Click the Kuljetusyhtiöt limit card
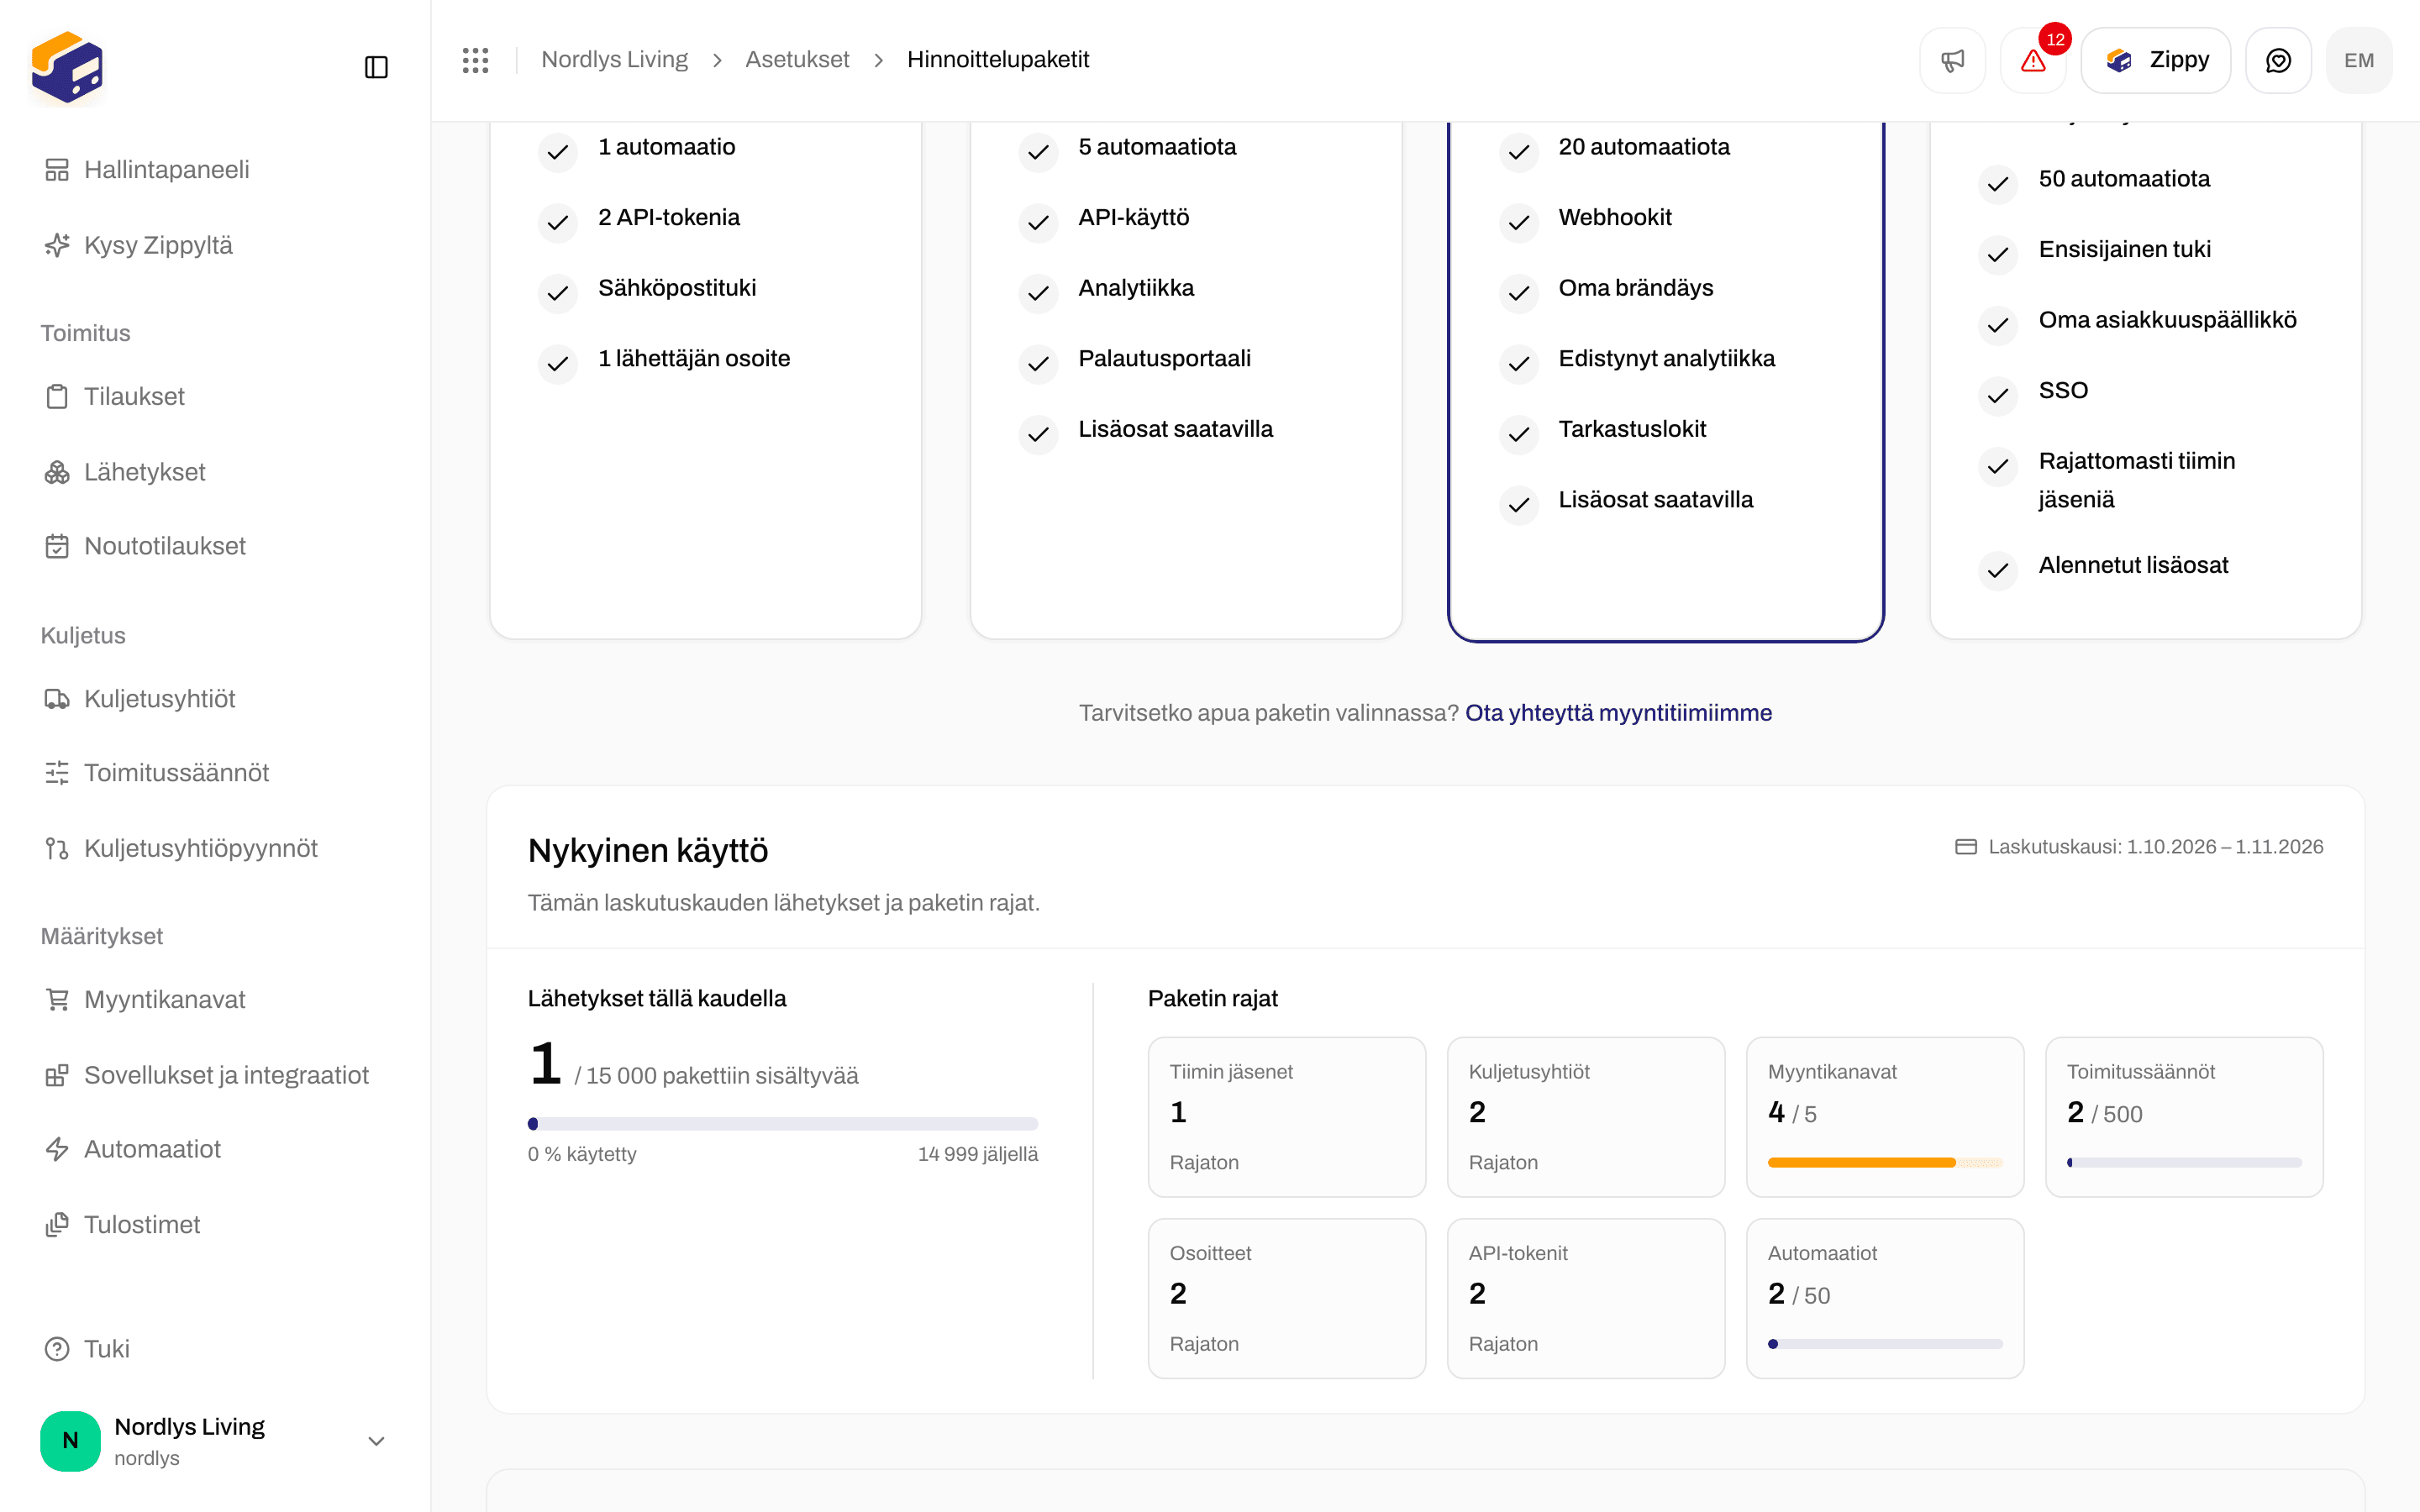This screenshot has width=2420, height=1512. [x=1586, y=1117]
